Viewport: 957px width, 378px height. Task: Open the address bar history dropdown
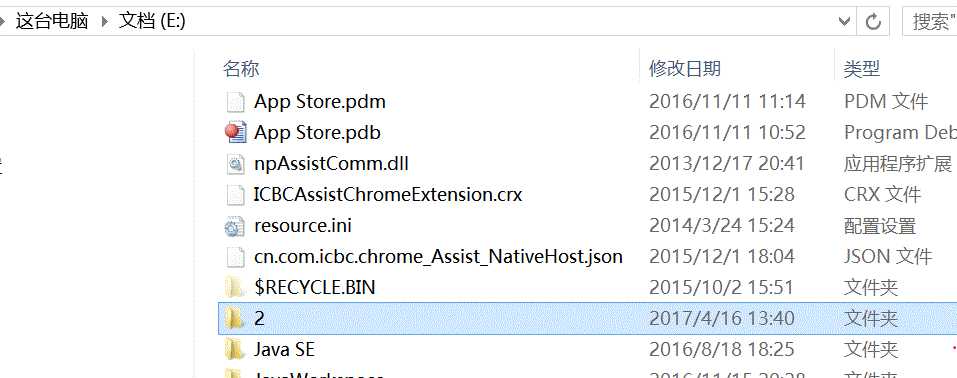coord(845,22)
